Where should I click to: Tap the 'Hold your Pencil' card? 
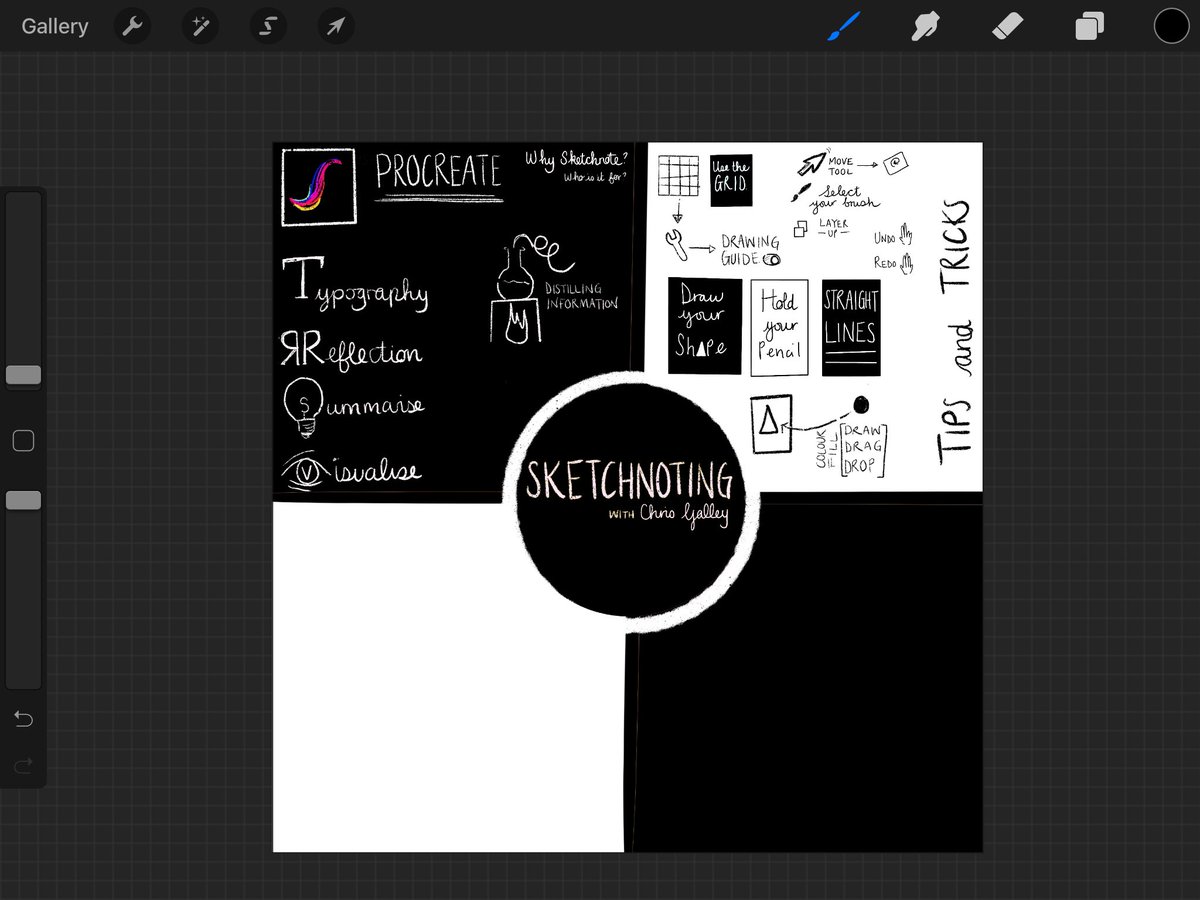tap(779, 327)
